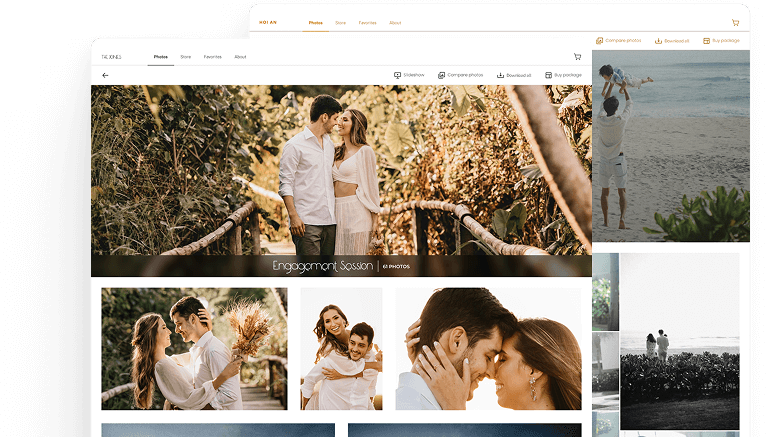Click Buy package label in HOI AN window
766x437 pixels.
pyautogui.click(x=726, y=41)
